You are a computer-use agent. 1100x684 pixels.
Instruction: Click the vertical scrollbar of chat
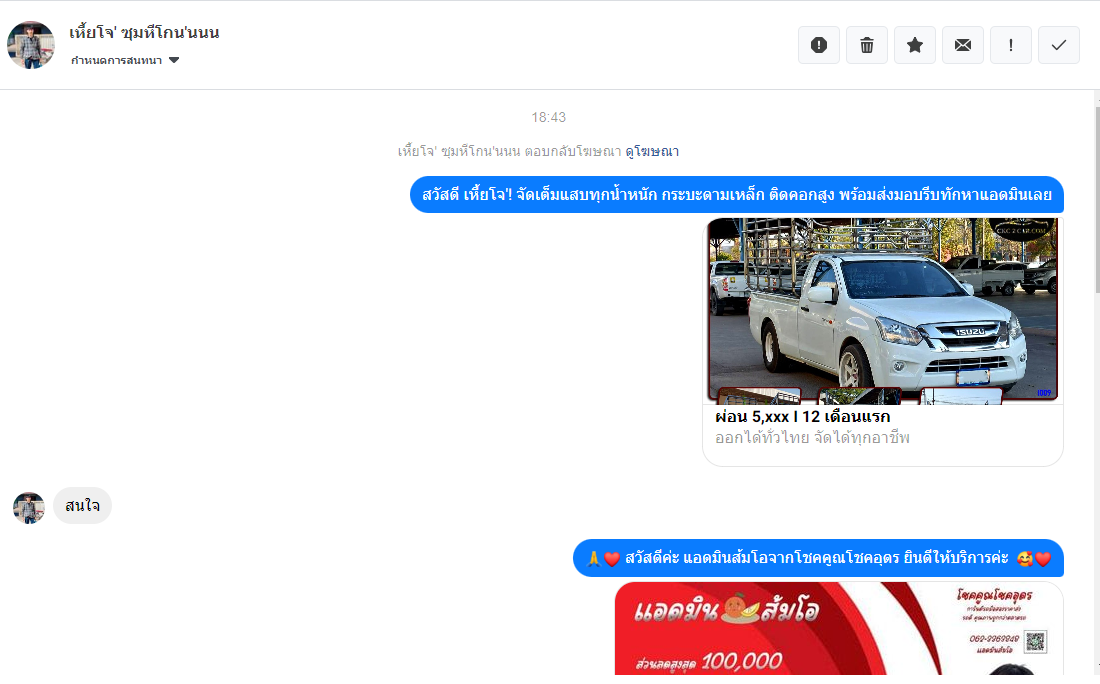click(x=1096, y=382)
